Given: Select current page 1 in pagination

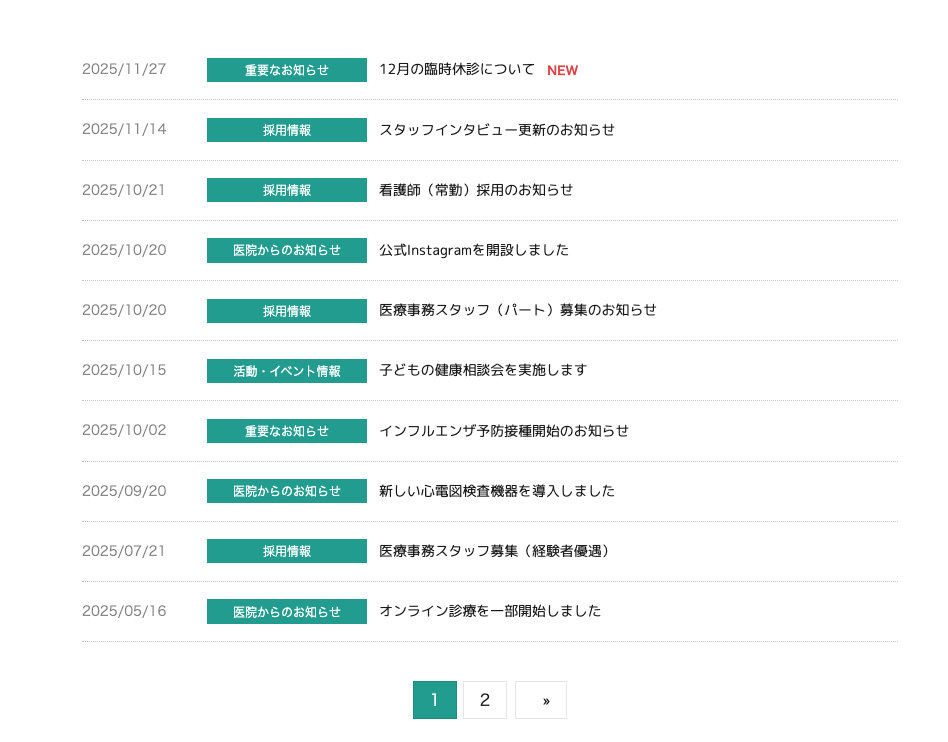Looking at the screenshot, I should (435, 700).
